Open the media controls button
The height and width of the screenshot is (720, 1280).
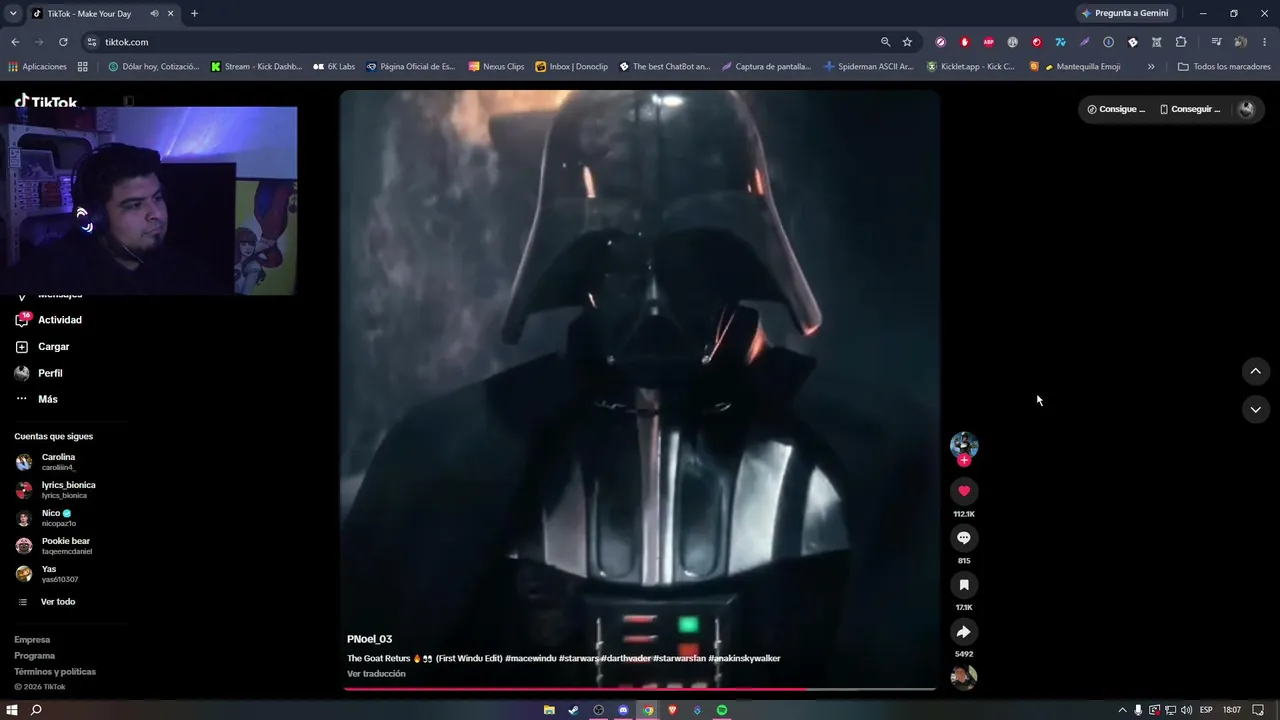pos(1216,42)
